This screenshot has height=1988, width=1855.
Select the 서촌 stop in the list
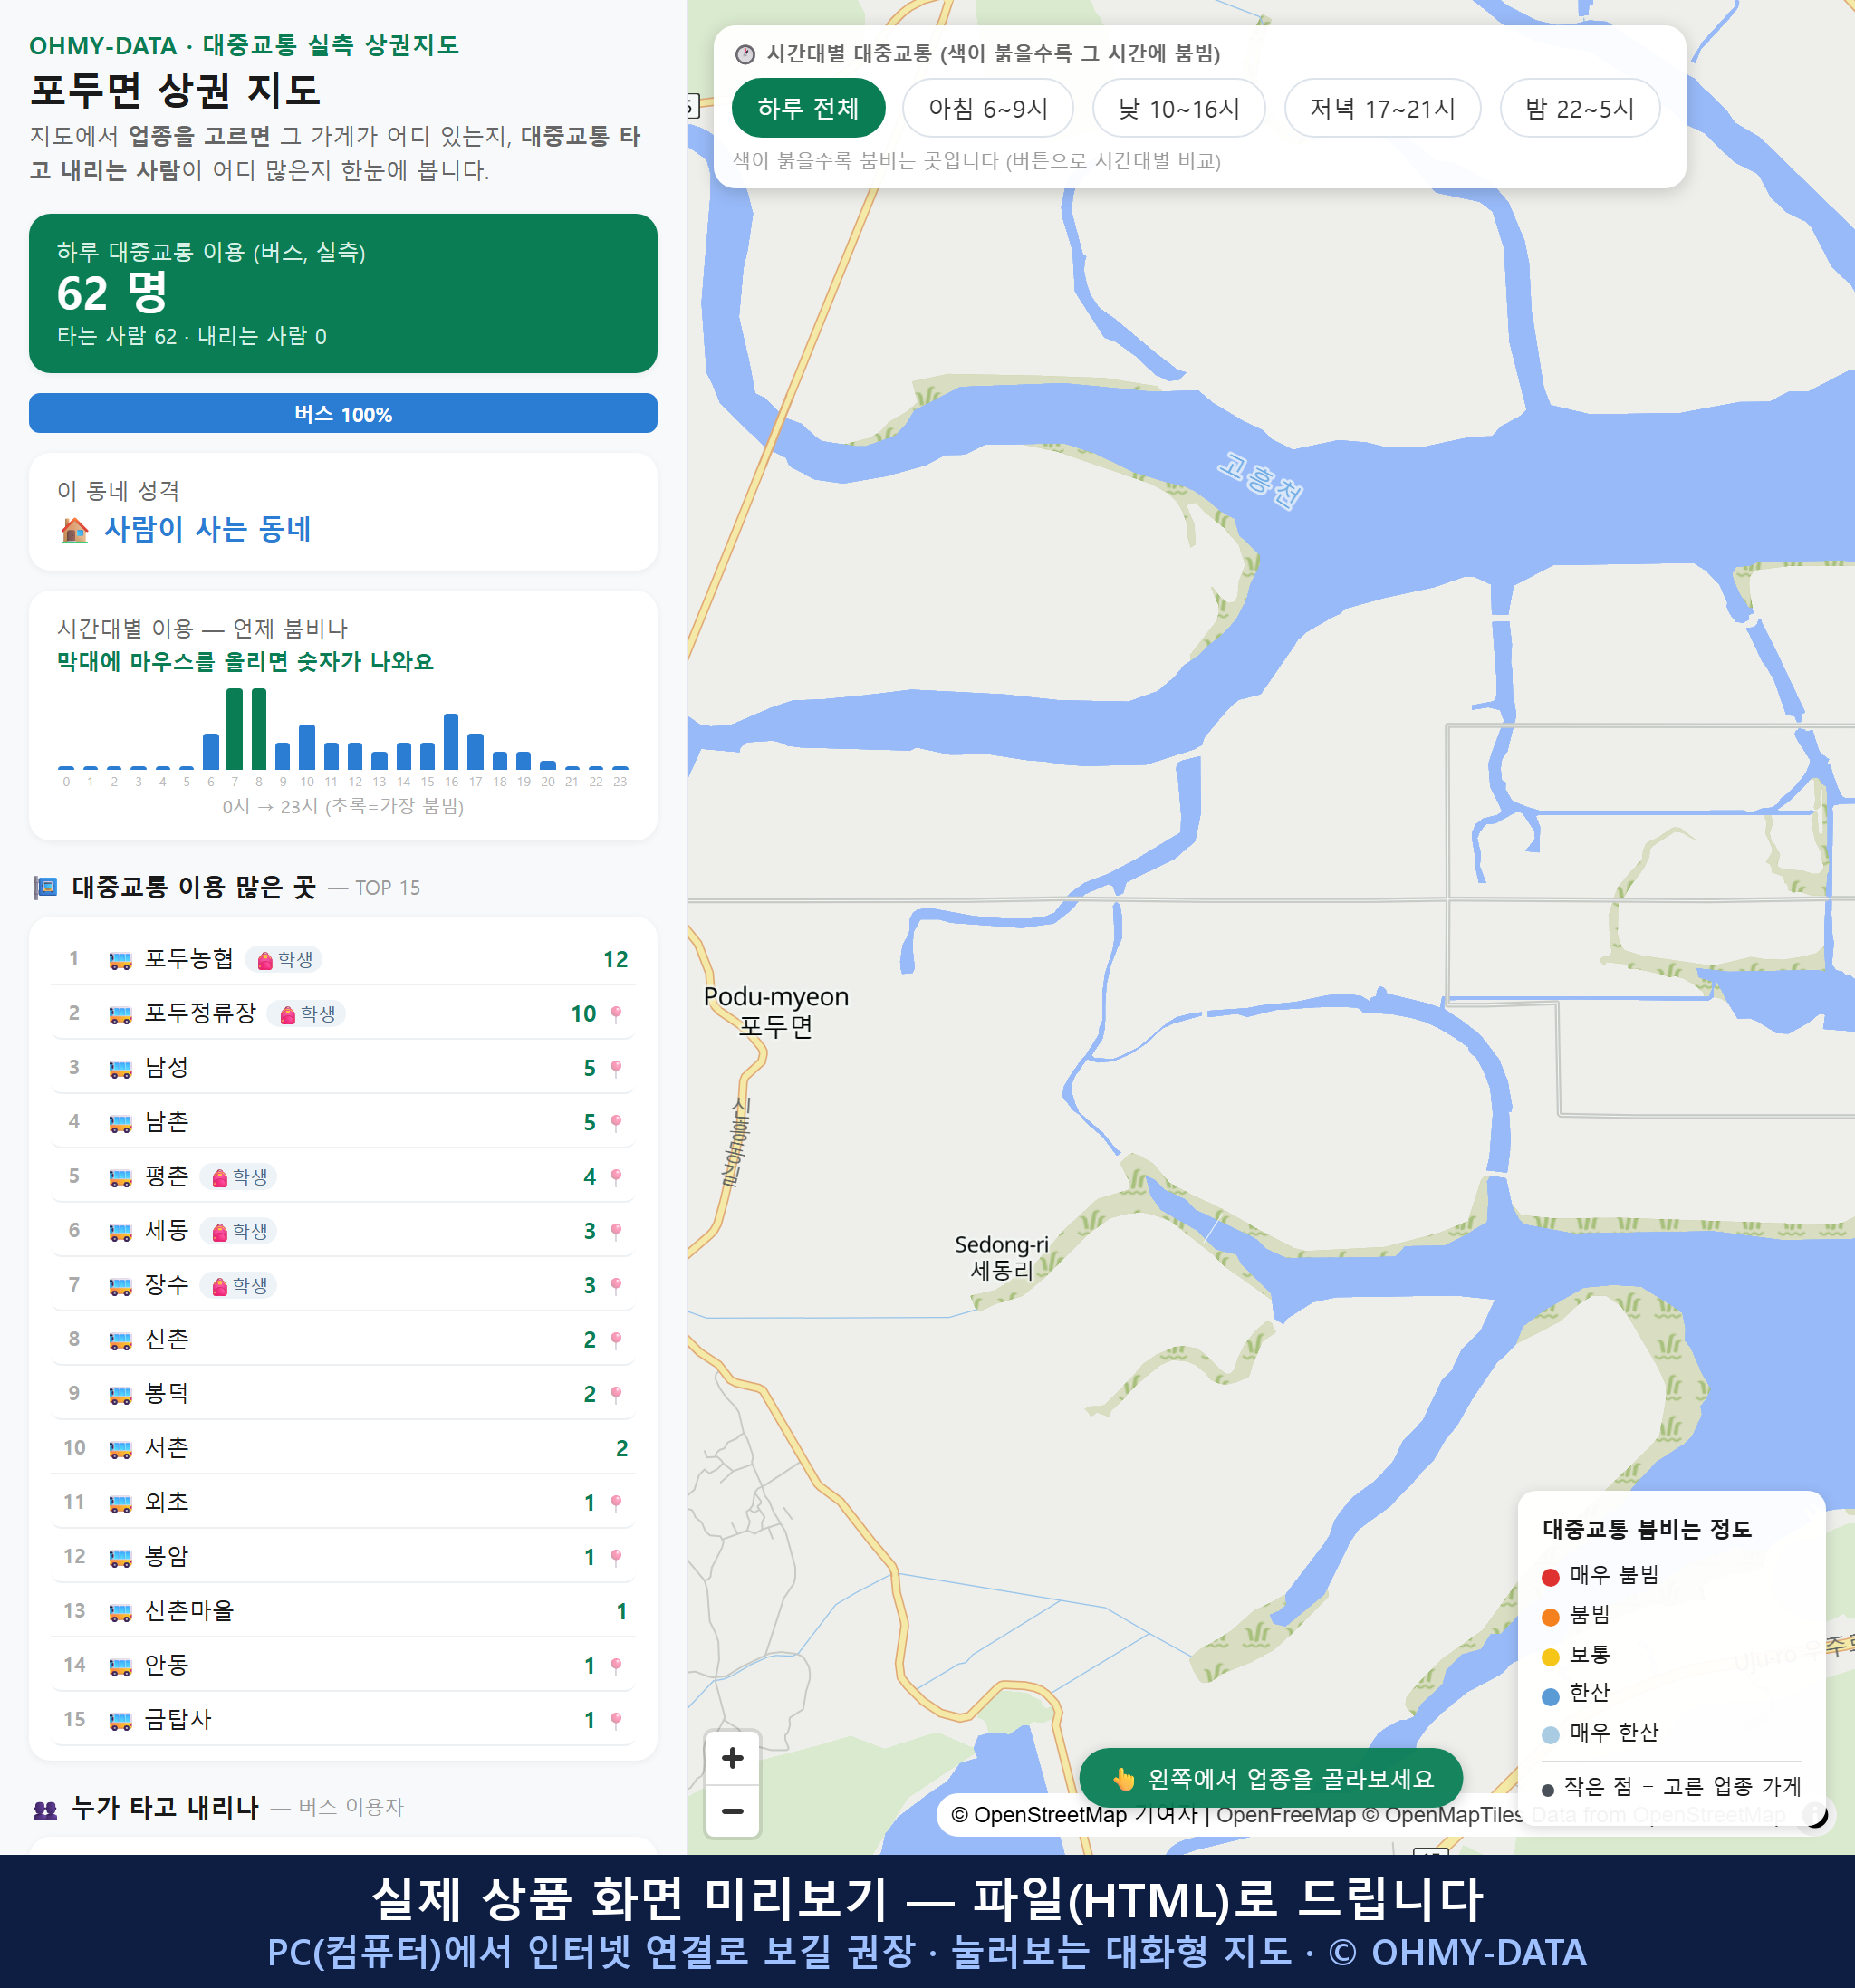click(x=343, y=1448)
